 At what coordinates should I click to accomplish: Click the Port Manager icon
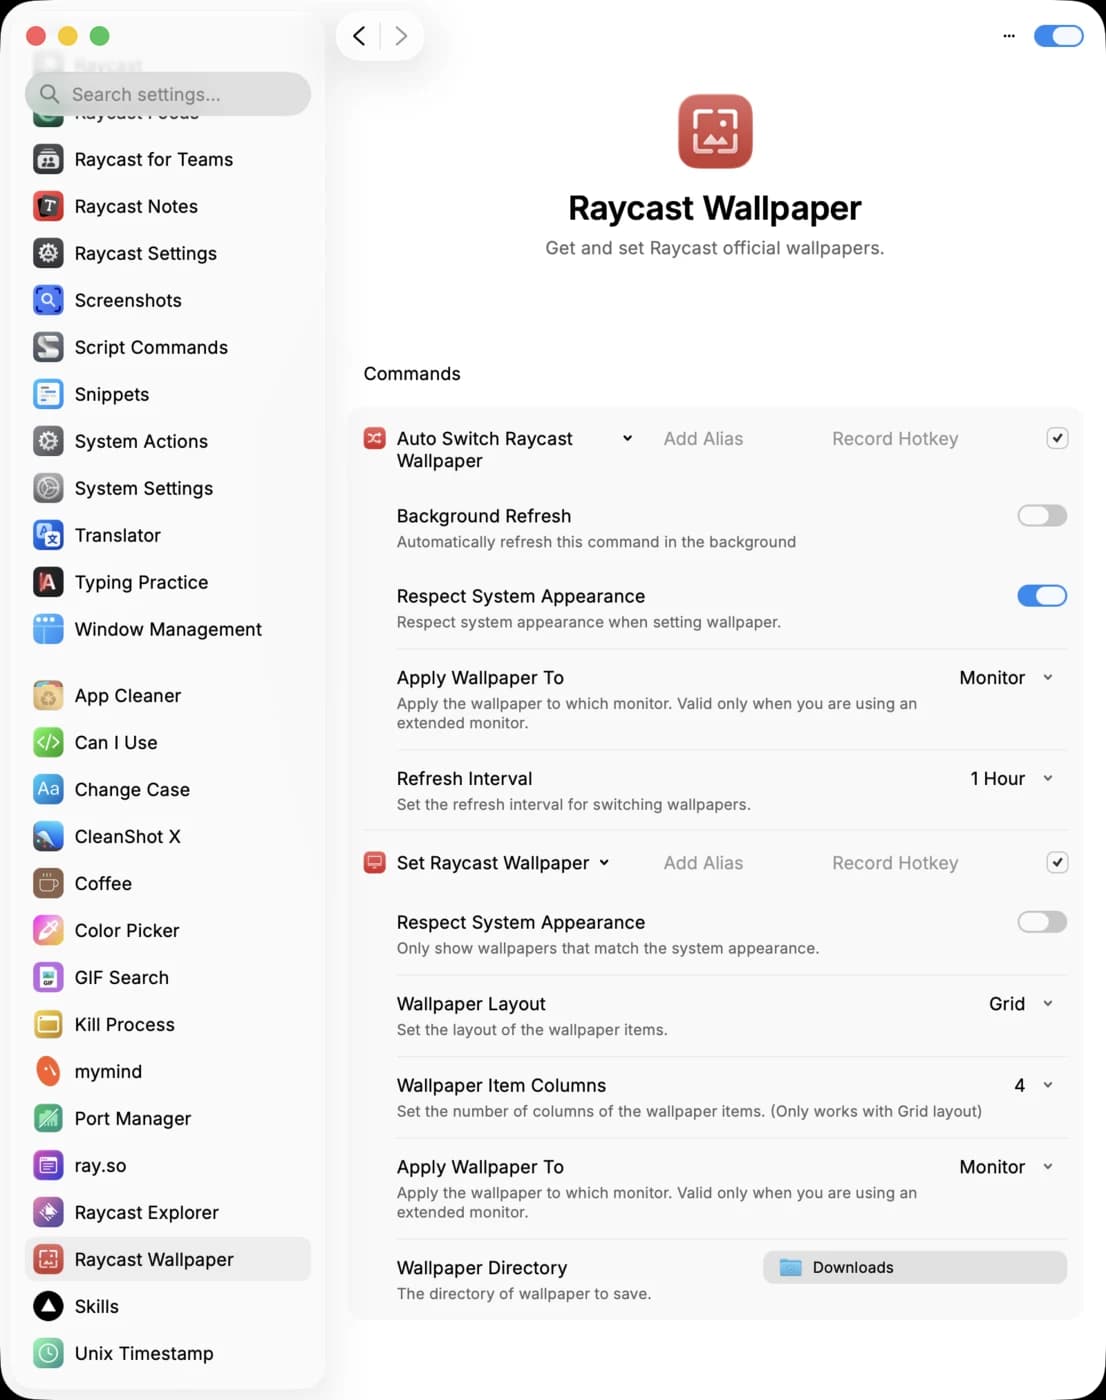pyautogui.click(x=48, y=1118)
